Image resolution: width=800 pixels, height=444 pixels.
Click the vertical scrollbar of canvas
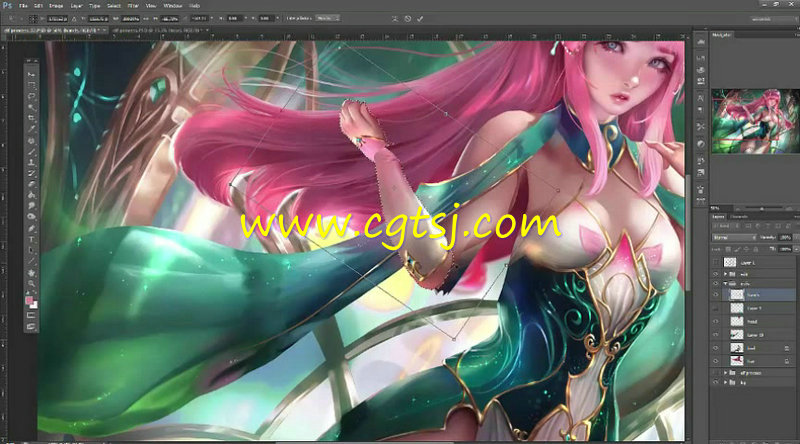click(x=688, y=232)
